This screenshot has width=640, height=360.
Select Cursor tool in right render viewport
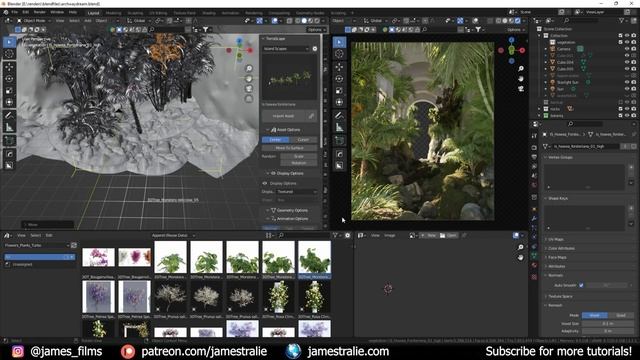tap(339, 54)
